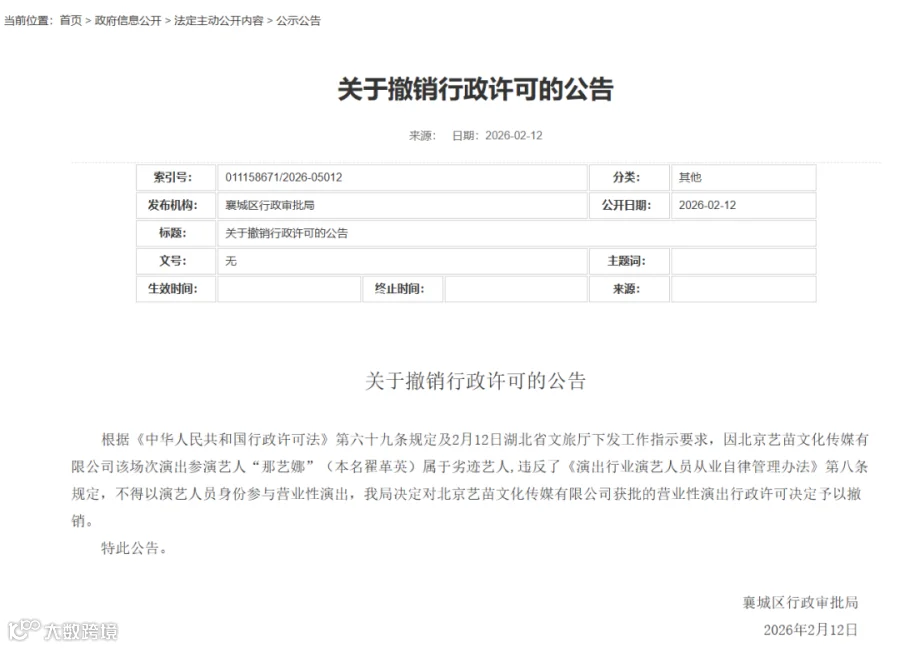This screenshot has width=900, height=648.
Task: Click the empty 主题词 cell
Action: [x=743, y=261]
